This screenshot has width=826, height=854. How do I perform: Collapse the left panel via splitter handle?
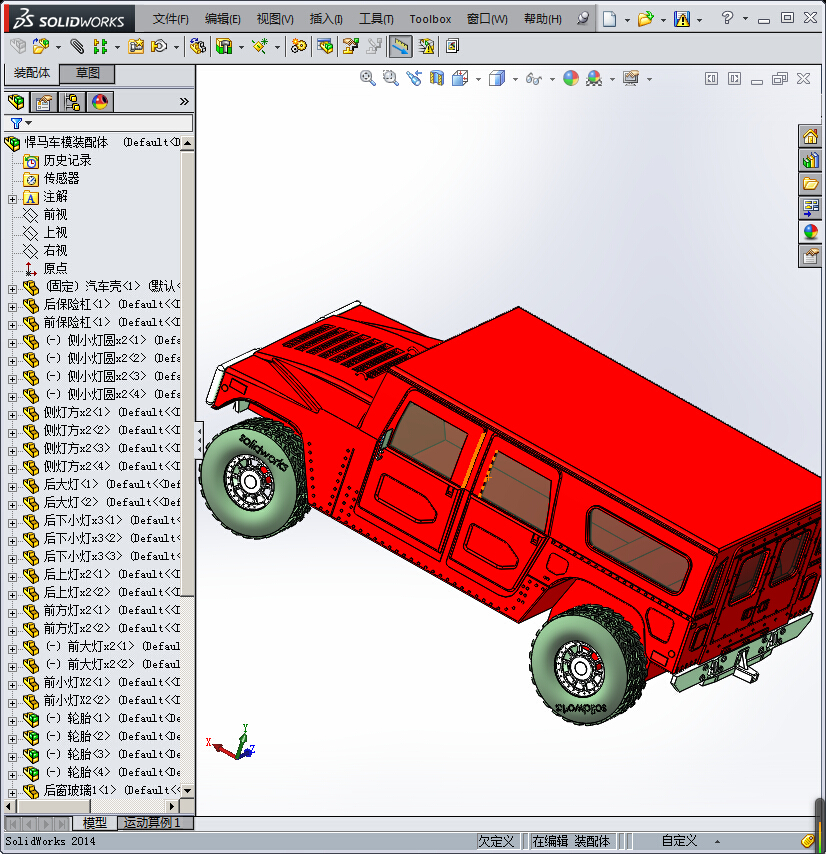[199, 440]
